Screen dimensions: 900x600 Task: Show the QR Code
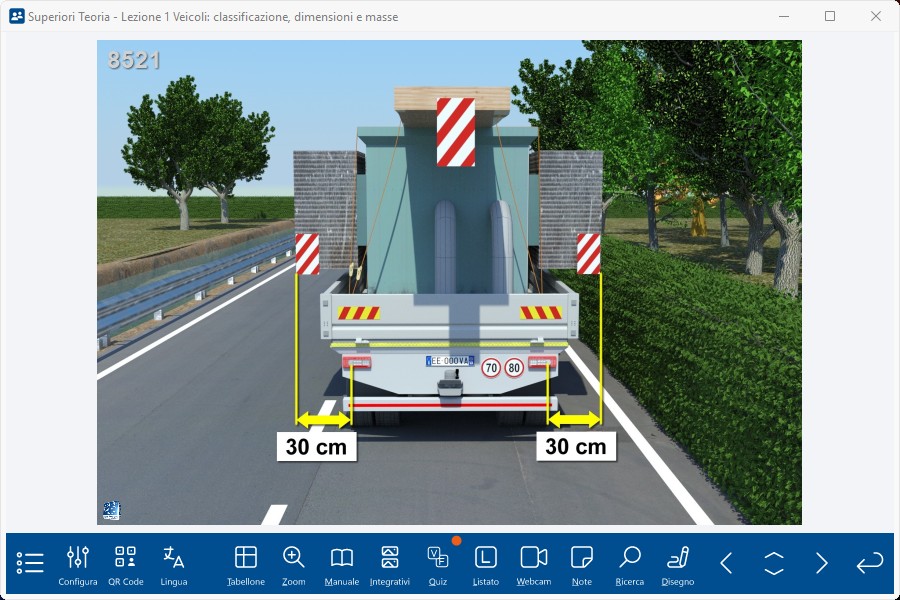(x=126, y=565)
